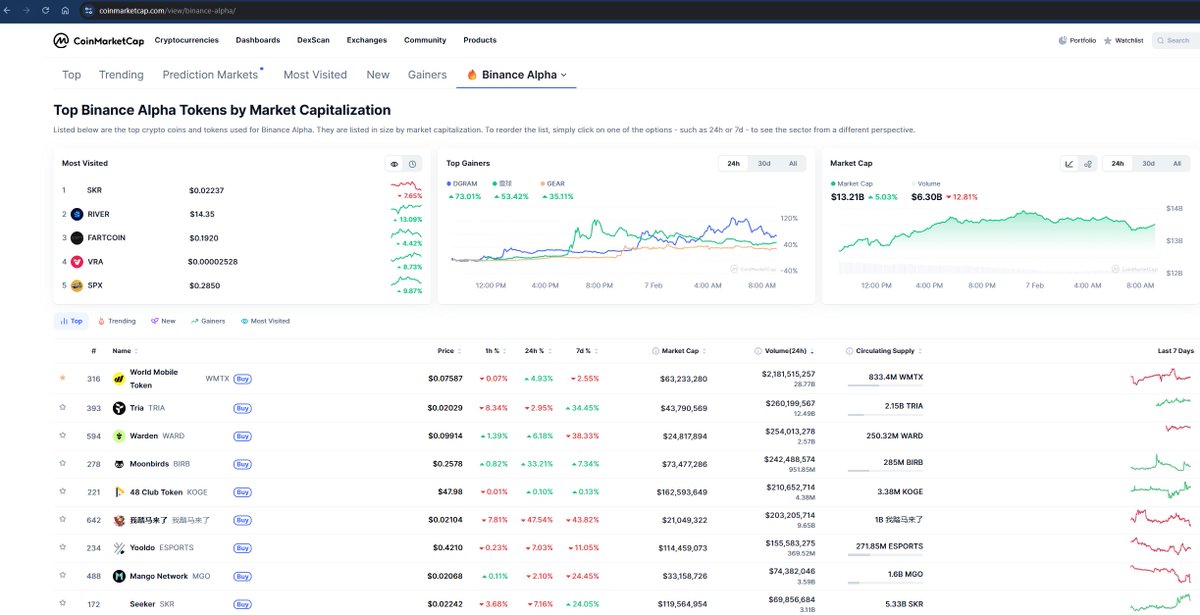This screenshot has height=615, width=1200.
Task: Sort table by 24h % column
Action: [538, 351]
